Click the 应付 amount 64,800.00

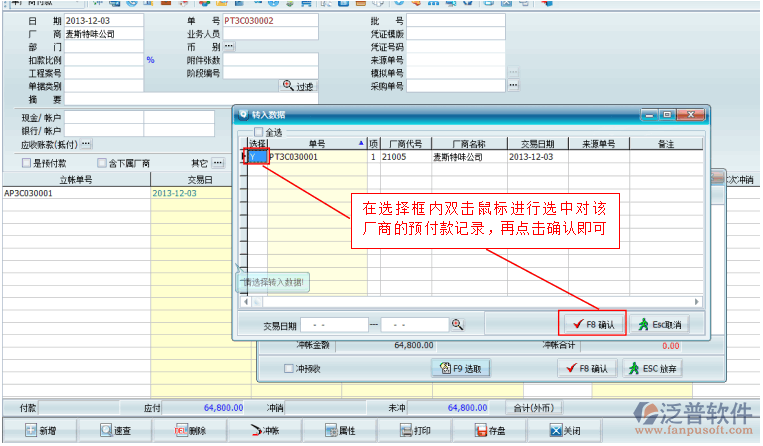[223, 408]
